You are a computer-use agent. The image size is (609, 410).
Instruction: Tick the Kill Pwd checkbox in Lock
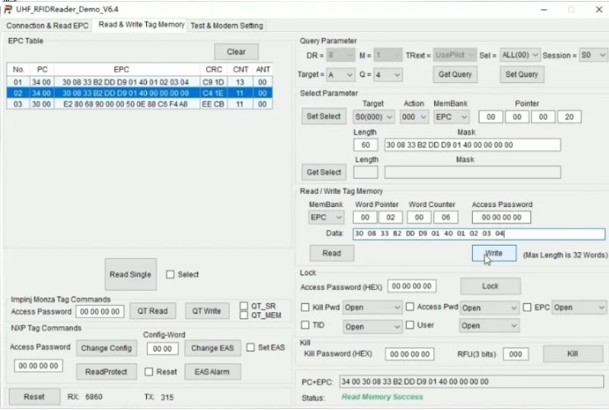coord(306,307)
